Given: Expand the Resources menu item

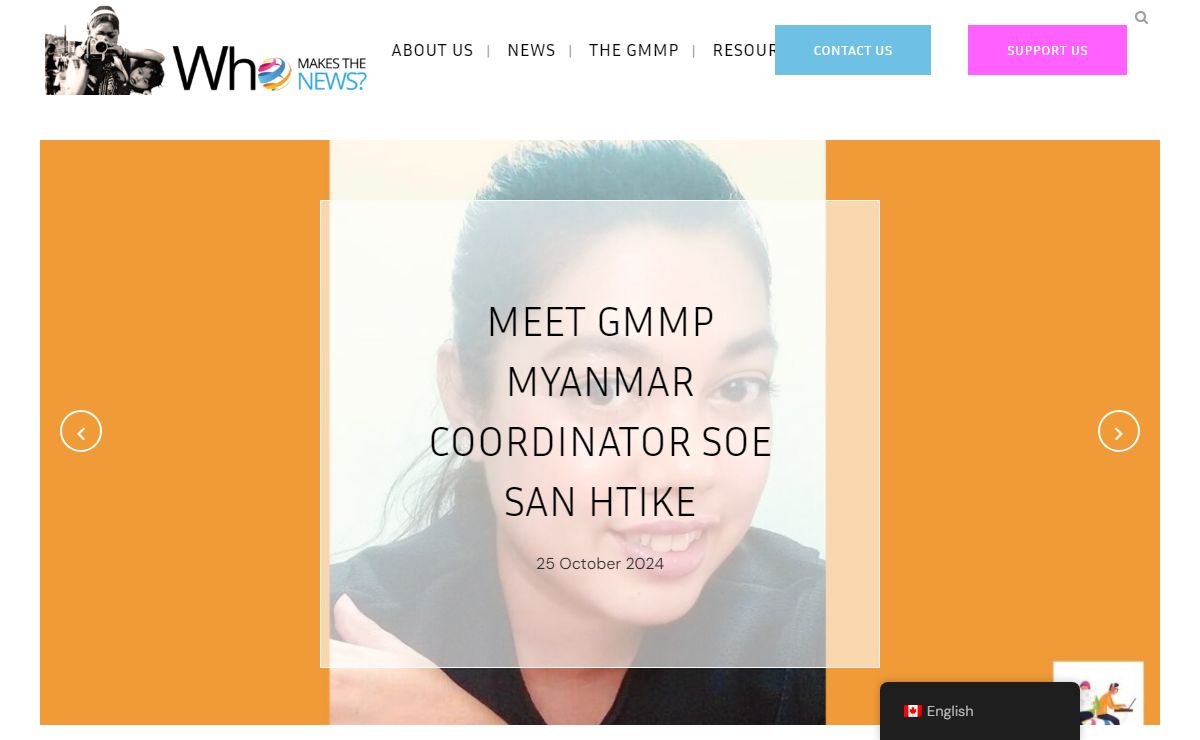Looking at the screenshot, I should (744, 50).
